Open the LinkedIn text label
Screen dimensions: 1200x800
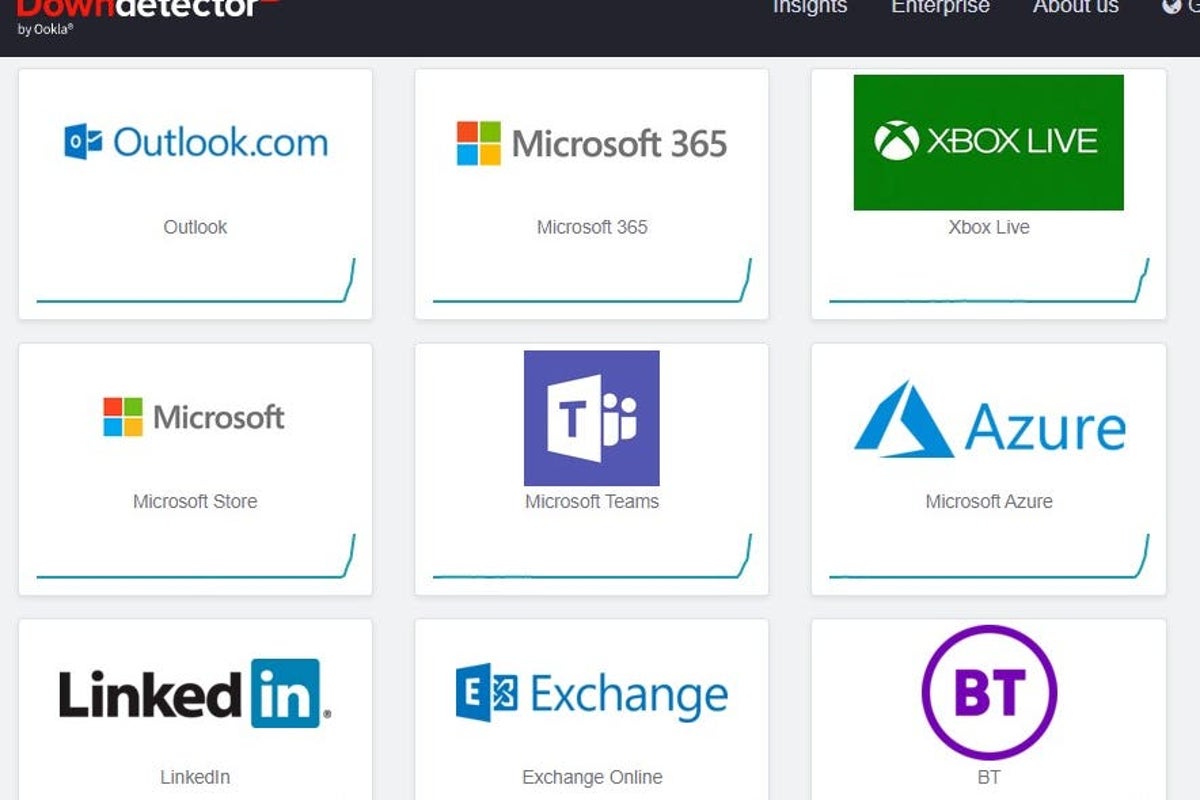point(195,777)
